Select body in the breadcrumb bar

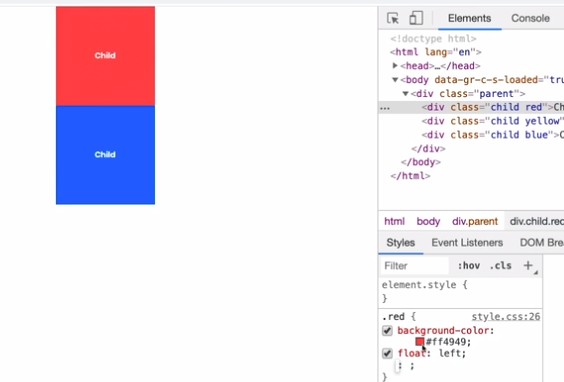[x=428, y=221]
